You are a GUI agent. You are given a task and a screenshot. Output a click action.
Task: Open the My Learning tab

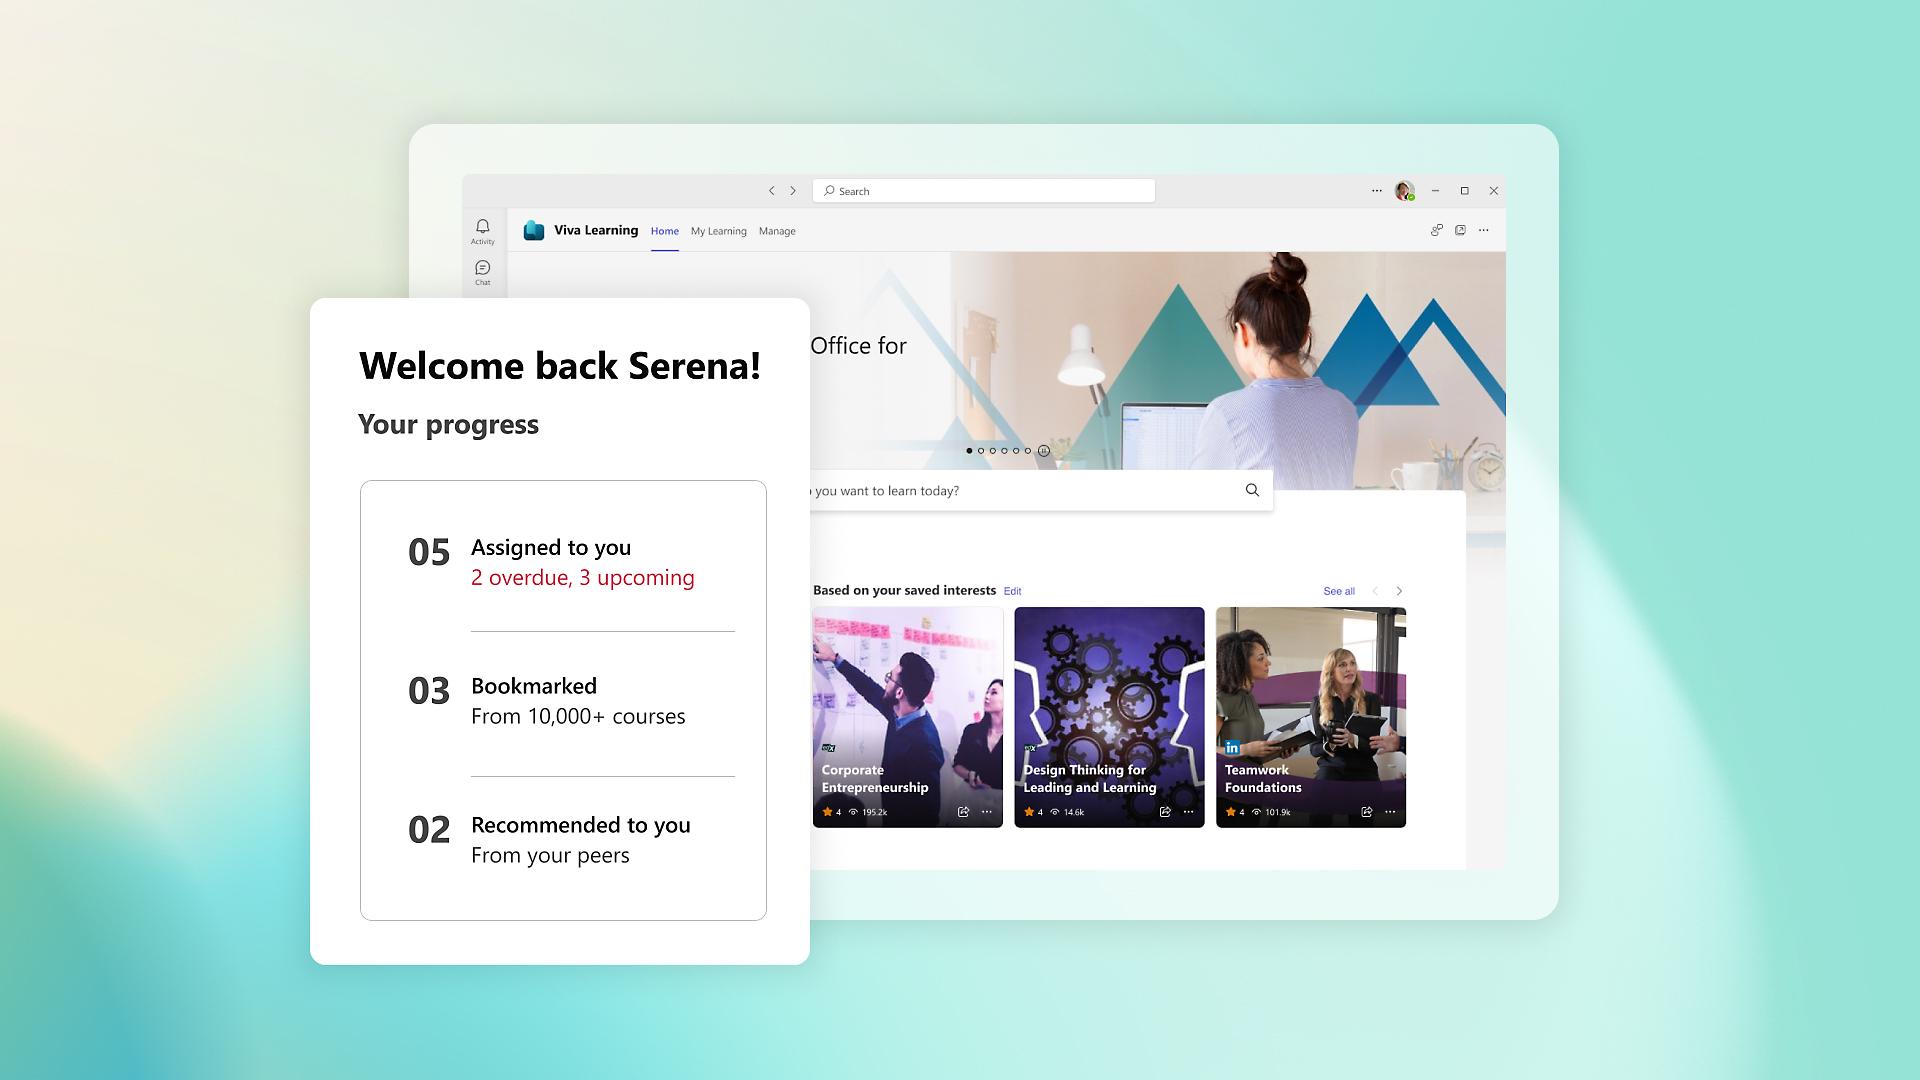[719, 231]
